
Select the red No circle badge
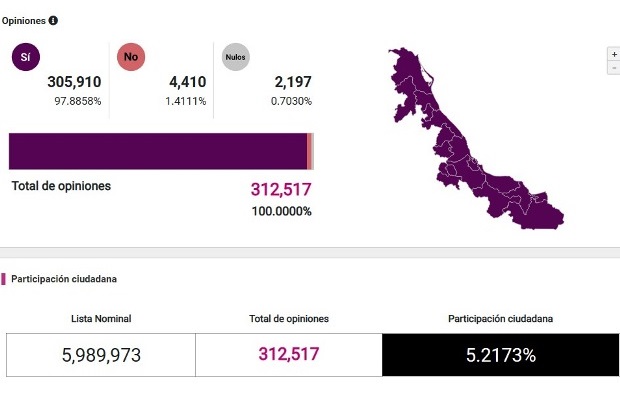point(131,58)
